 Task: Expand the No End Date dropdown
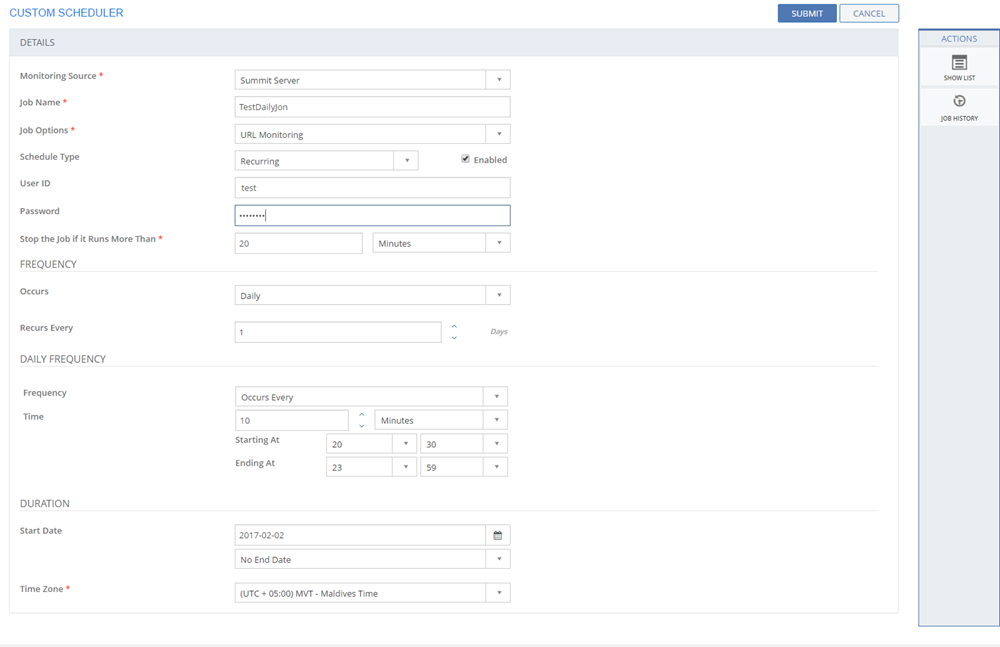[498, 559]
